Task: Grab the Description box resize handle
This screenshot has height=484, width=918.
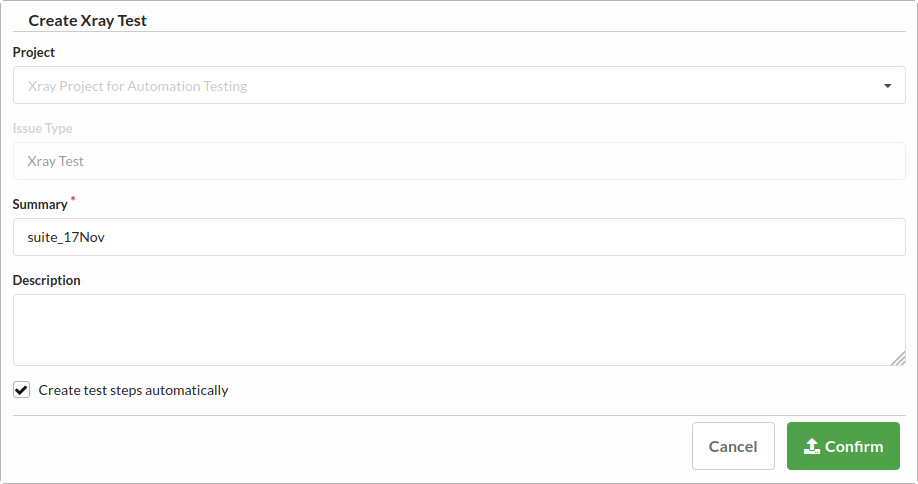Action: (898, 358)
